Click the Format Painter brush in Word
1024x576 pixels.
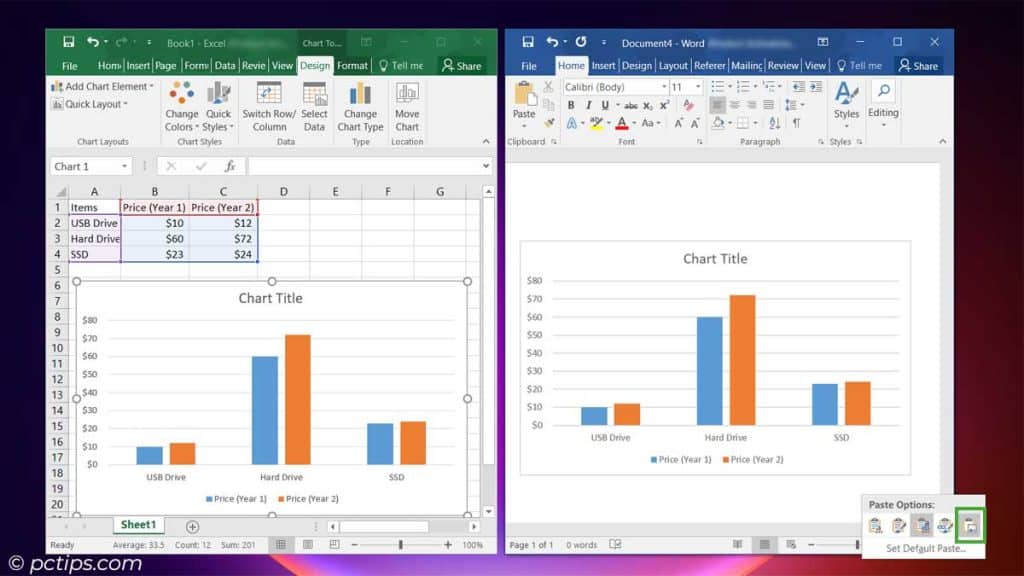[549, 124]
